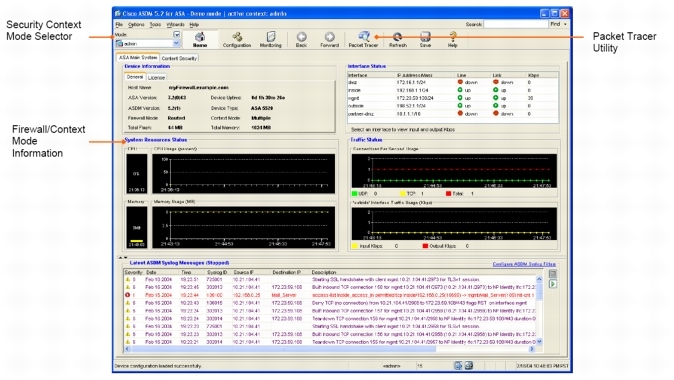The width and height of the screenshot is (674, 380).
Task: Select the General device info tab
Action: click(x=135, y=77)
